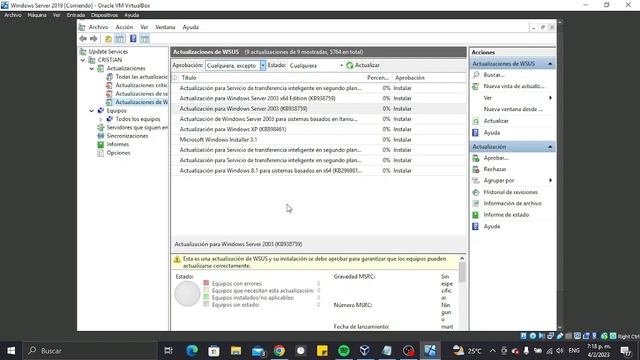Image resolution: width=640 pixels, height=360 pixels.
Task: Click the blue Help question-mark toolbar icon
Action: click(133, 39)
